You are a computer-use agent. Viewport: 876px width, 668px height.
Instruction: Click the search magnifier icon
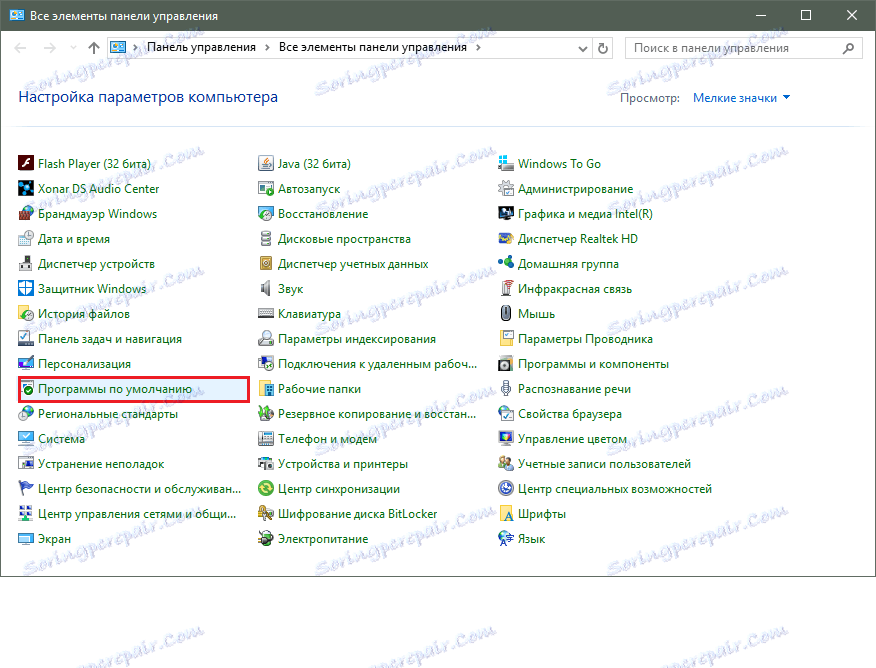(848, 48)
